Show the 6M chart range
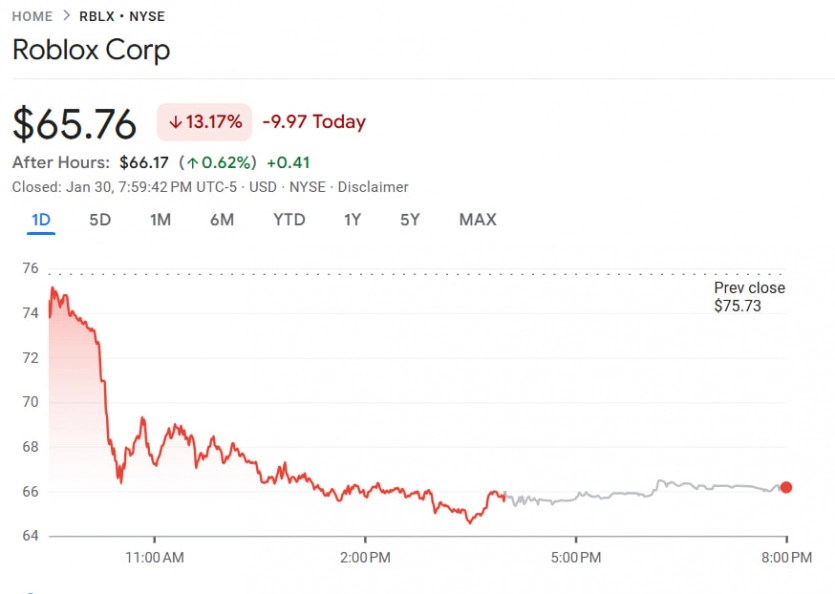The image size is (835, 594). 222,220
